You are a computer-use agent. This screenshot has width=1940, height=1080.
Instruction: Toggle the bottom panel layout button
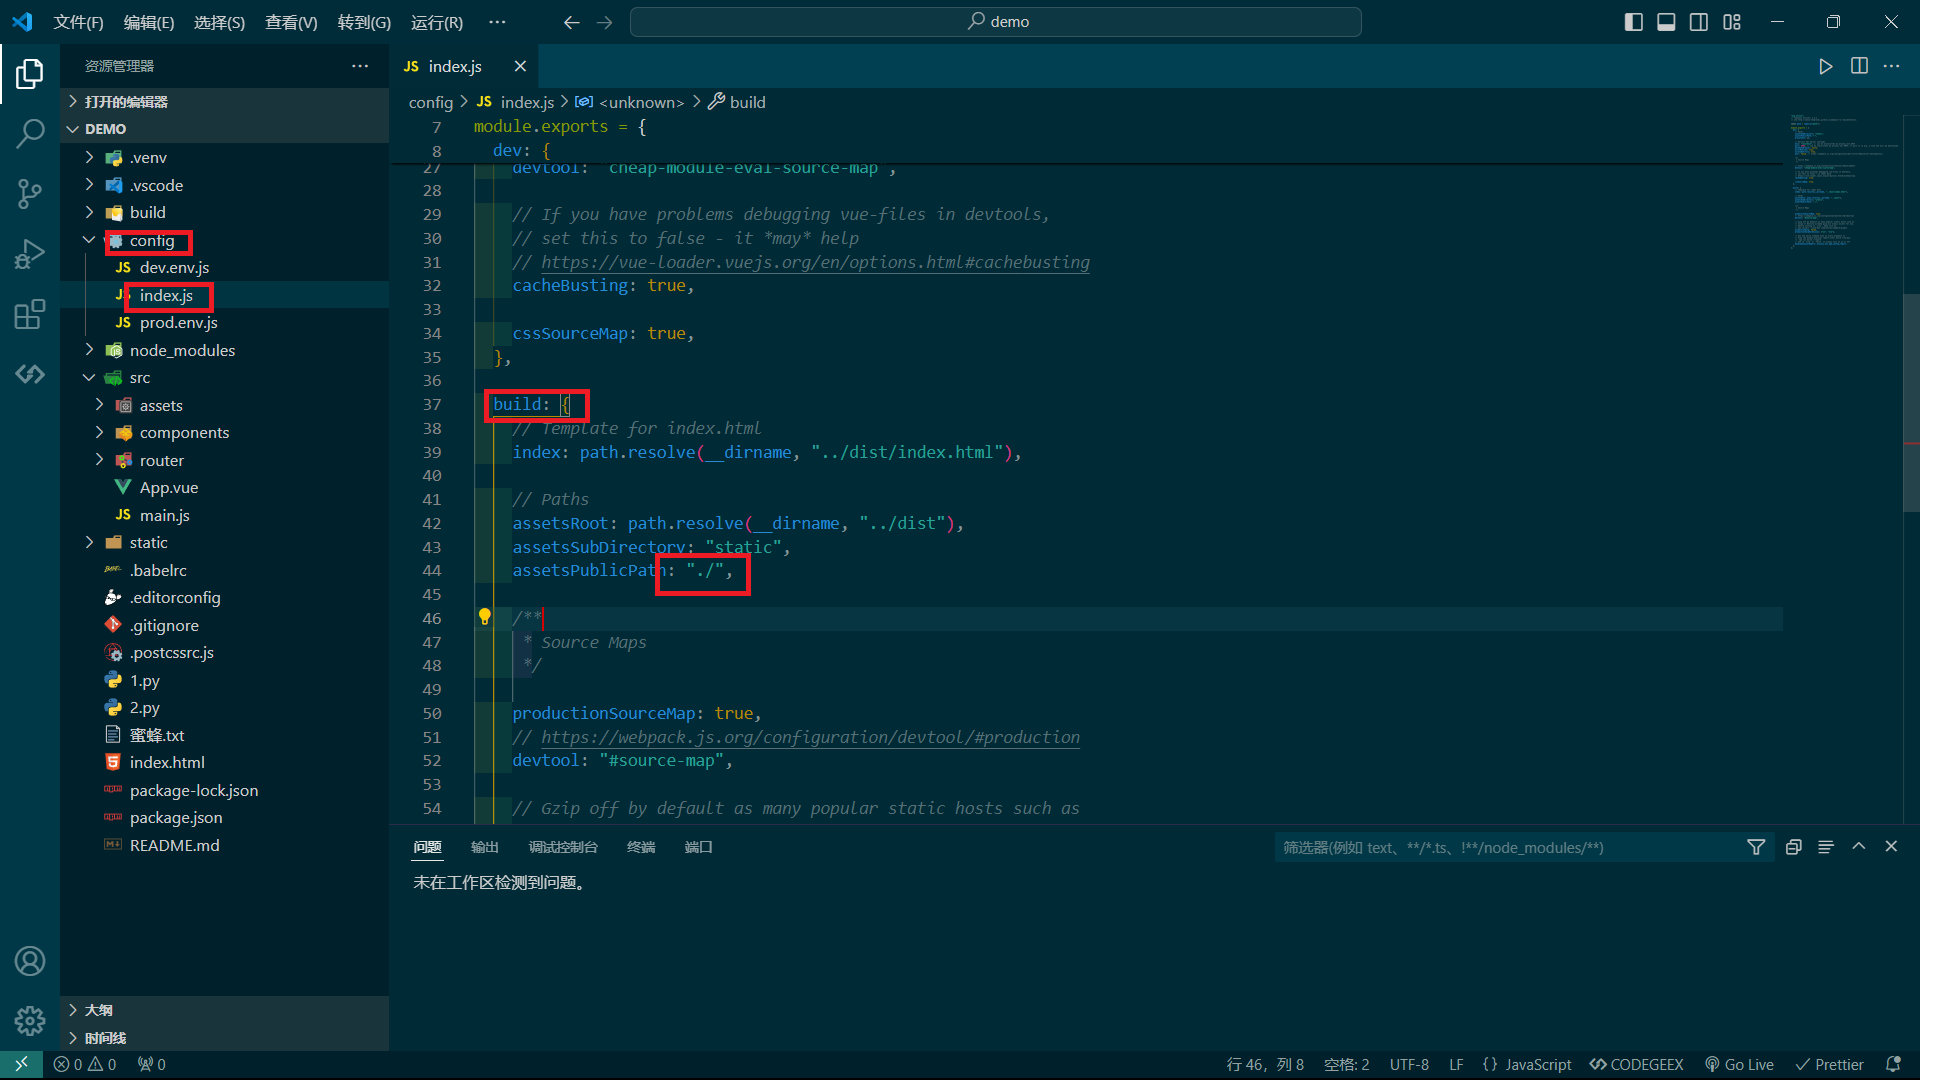pyautogui.click(x=1666, y=22)
